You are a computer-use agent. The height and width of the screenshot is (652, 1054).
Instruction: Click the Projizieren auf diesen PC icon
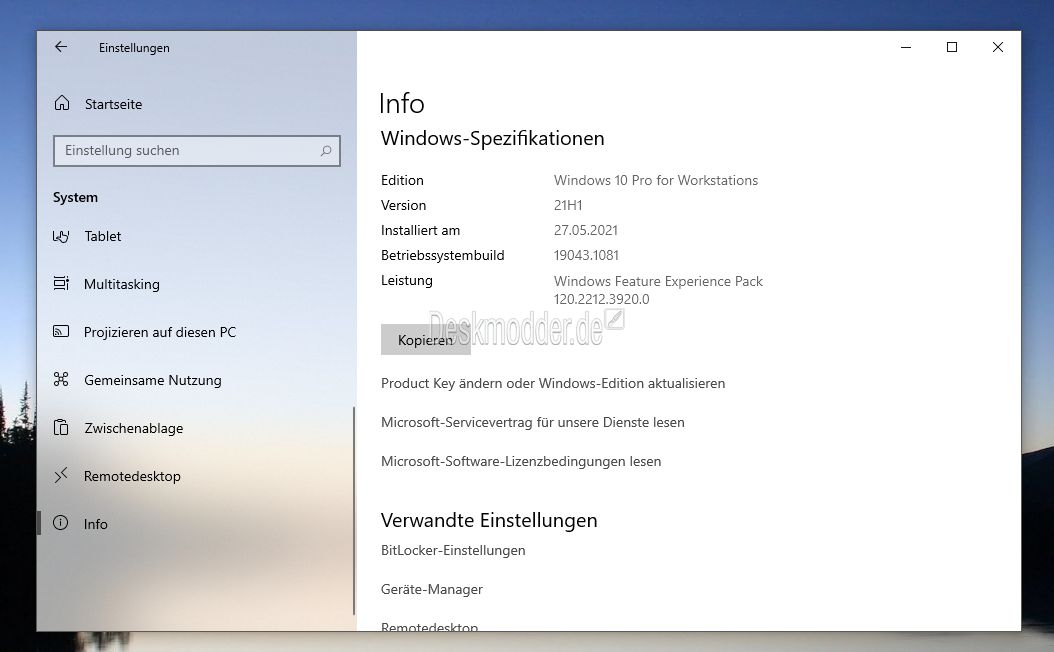point(62,332)
